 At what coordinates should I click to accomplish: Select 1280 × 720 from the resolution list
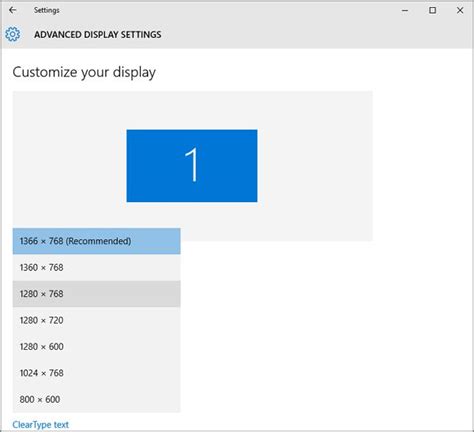[x=97, y=320]
